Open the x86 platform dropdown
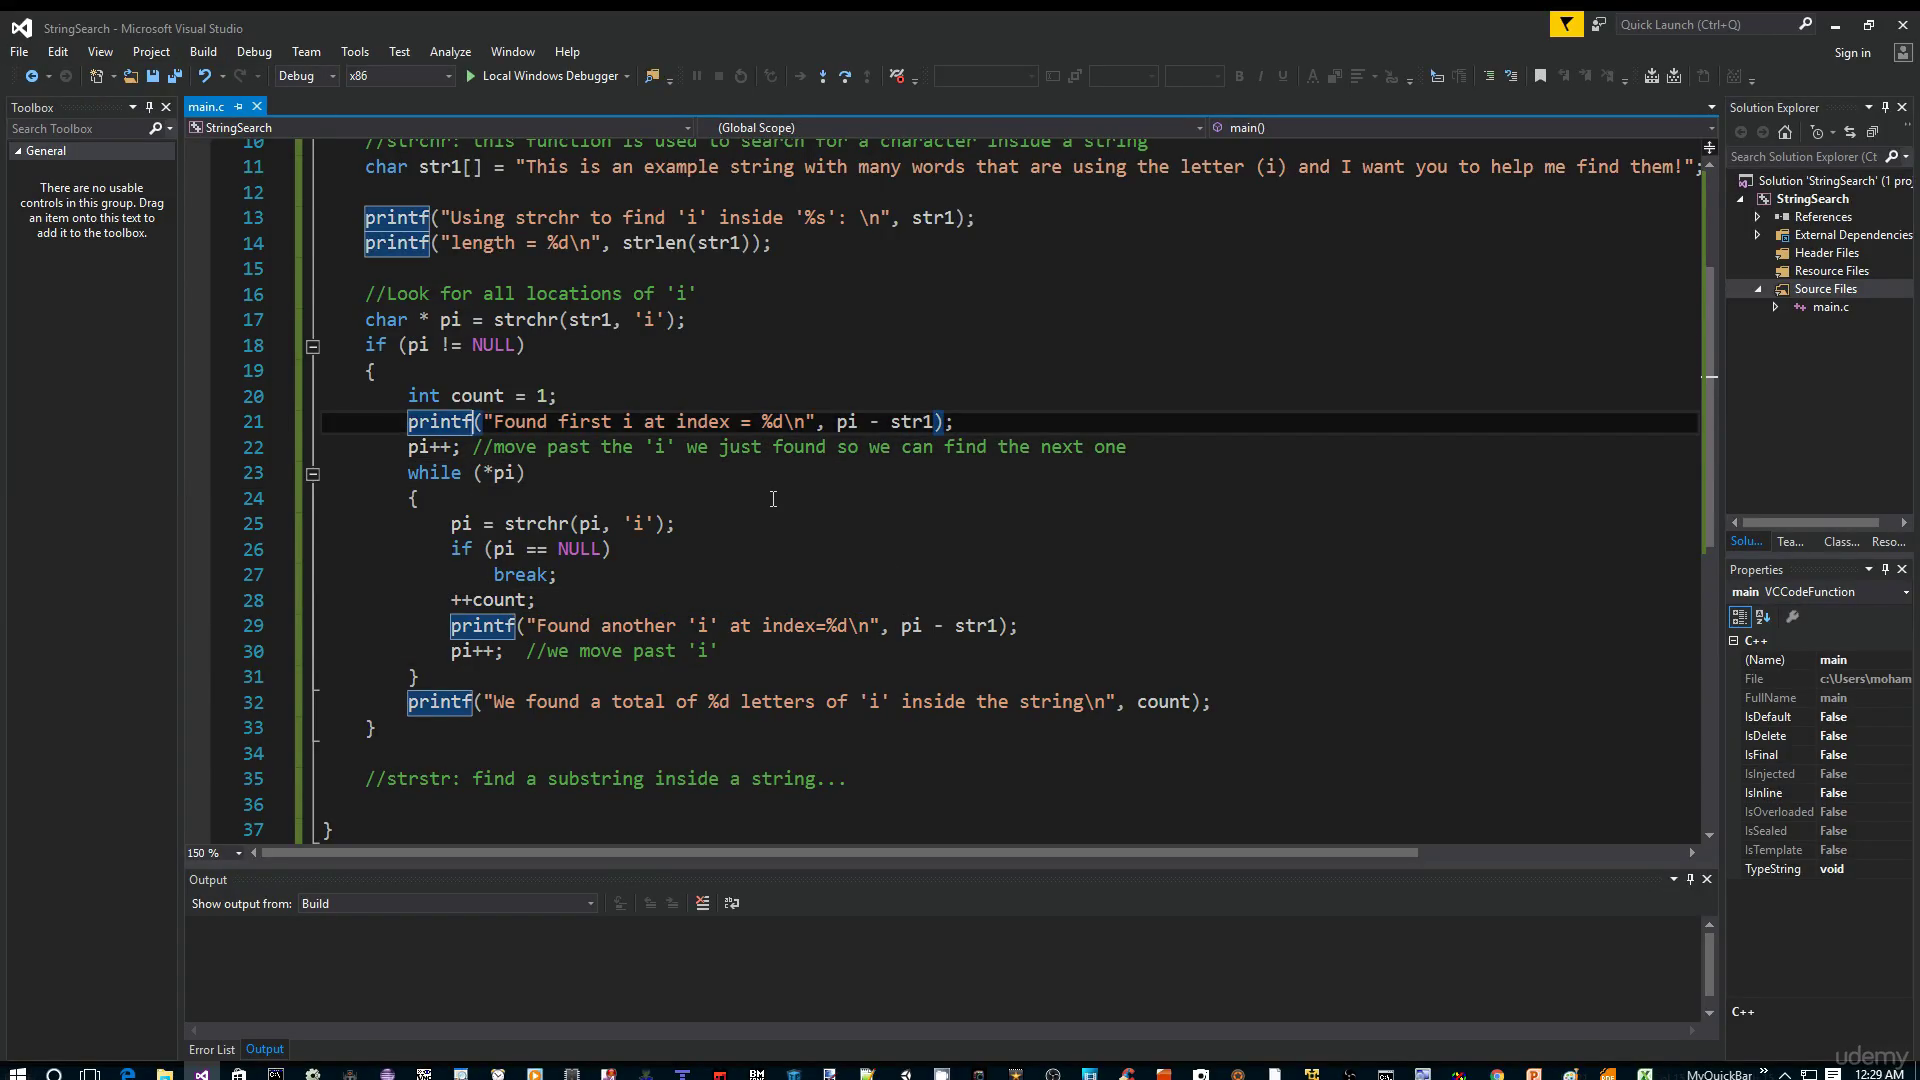 400,76
